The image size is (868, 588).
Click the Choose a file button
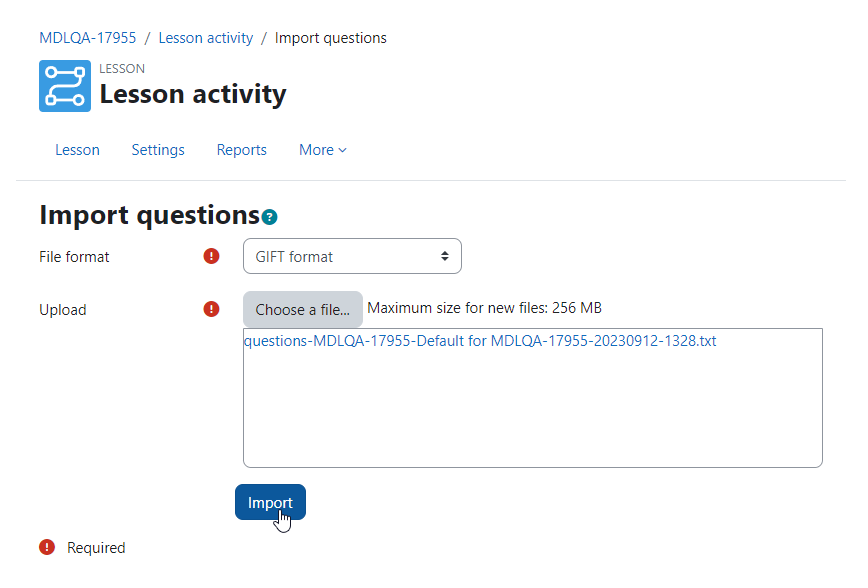click(x=303, y=310)
